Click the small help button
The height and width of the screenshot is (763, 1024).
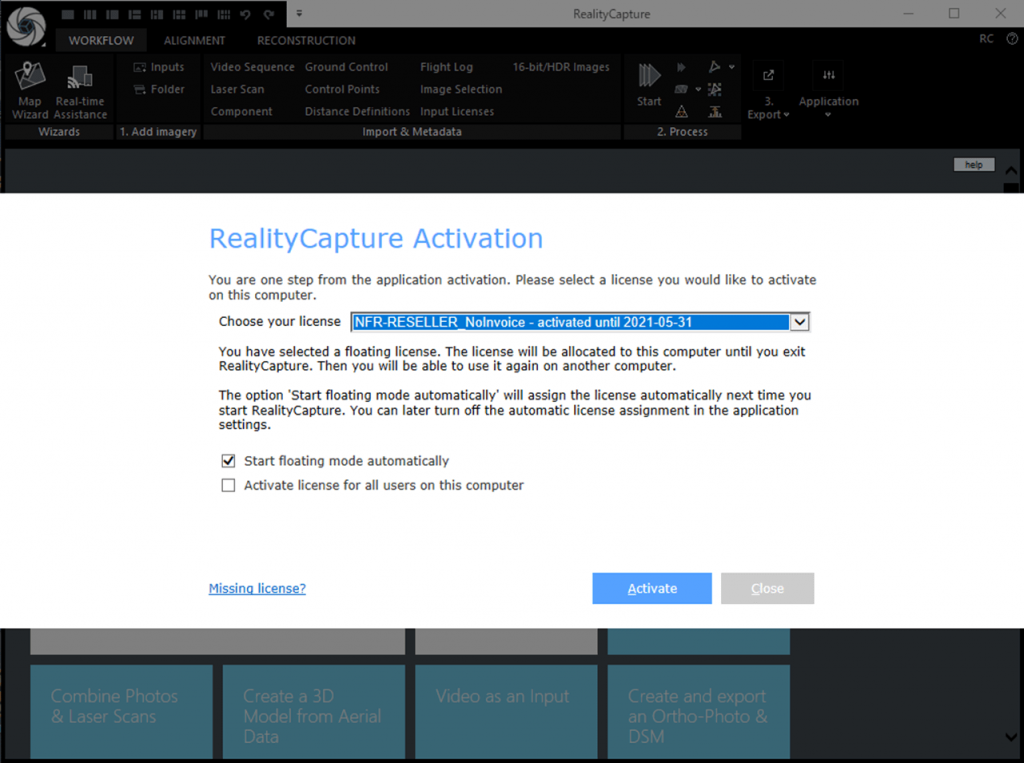tap(973, 165)
